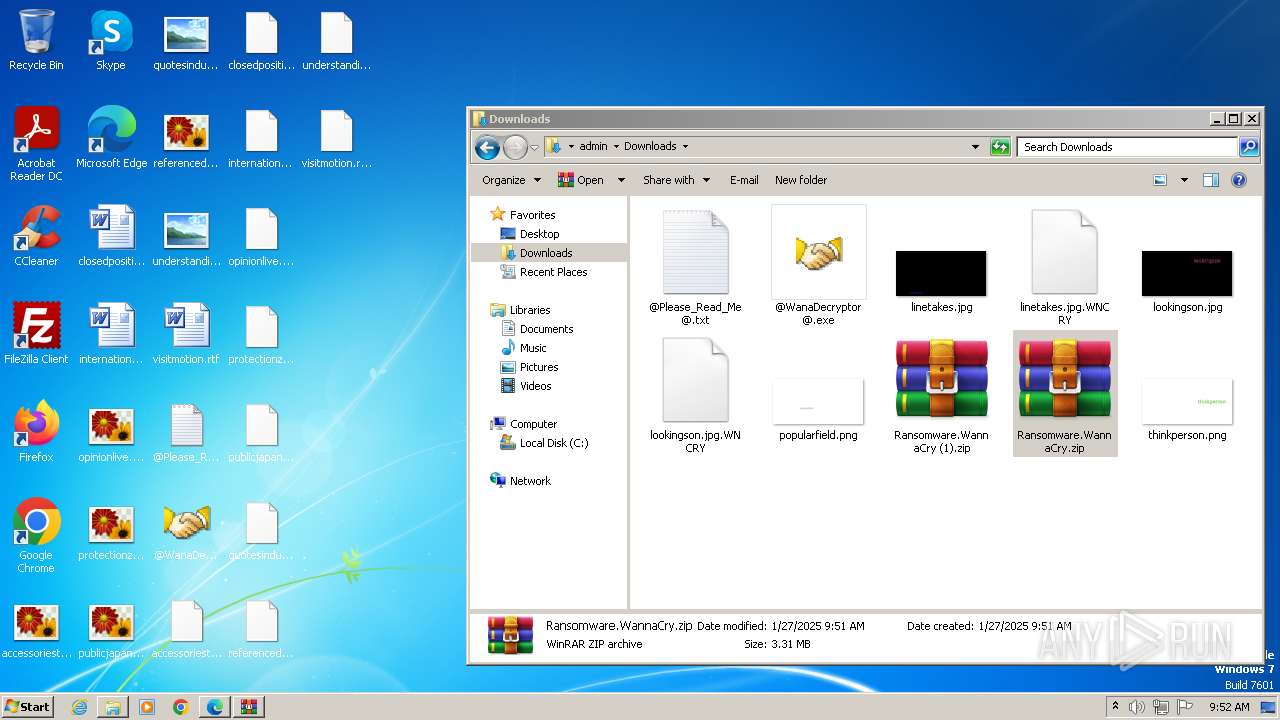Select the @WanaDe... handshake desktop icon

(186, 530)
